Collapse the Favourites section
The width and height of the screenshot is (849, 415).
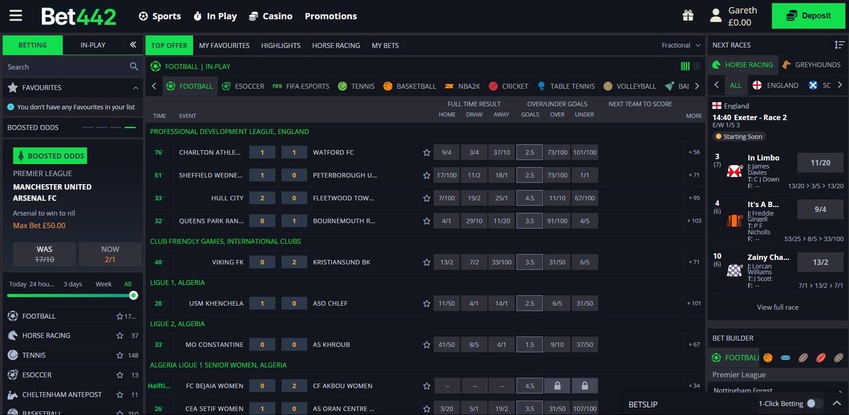point(135,88)
